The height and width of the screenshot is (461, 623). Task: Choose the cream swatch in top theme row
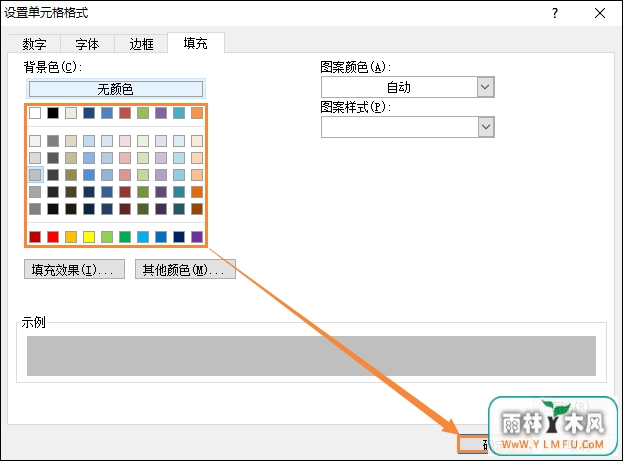[x=71, y=113]
